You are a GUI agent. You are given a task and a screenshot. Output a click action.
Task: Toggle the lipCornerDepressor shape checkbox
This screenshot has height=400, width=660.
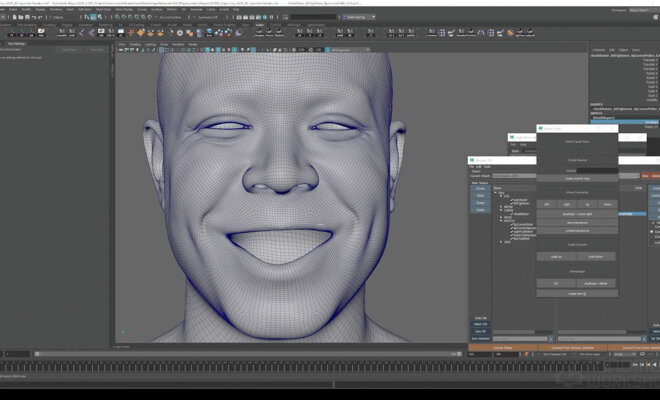click(x=511, y=228)
